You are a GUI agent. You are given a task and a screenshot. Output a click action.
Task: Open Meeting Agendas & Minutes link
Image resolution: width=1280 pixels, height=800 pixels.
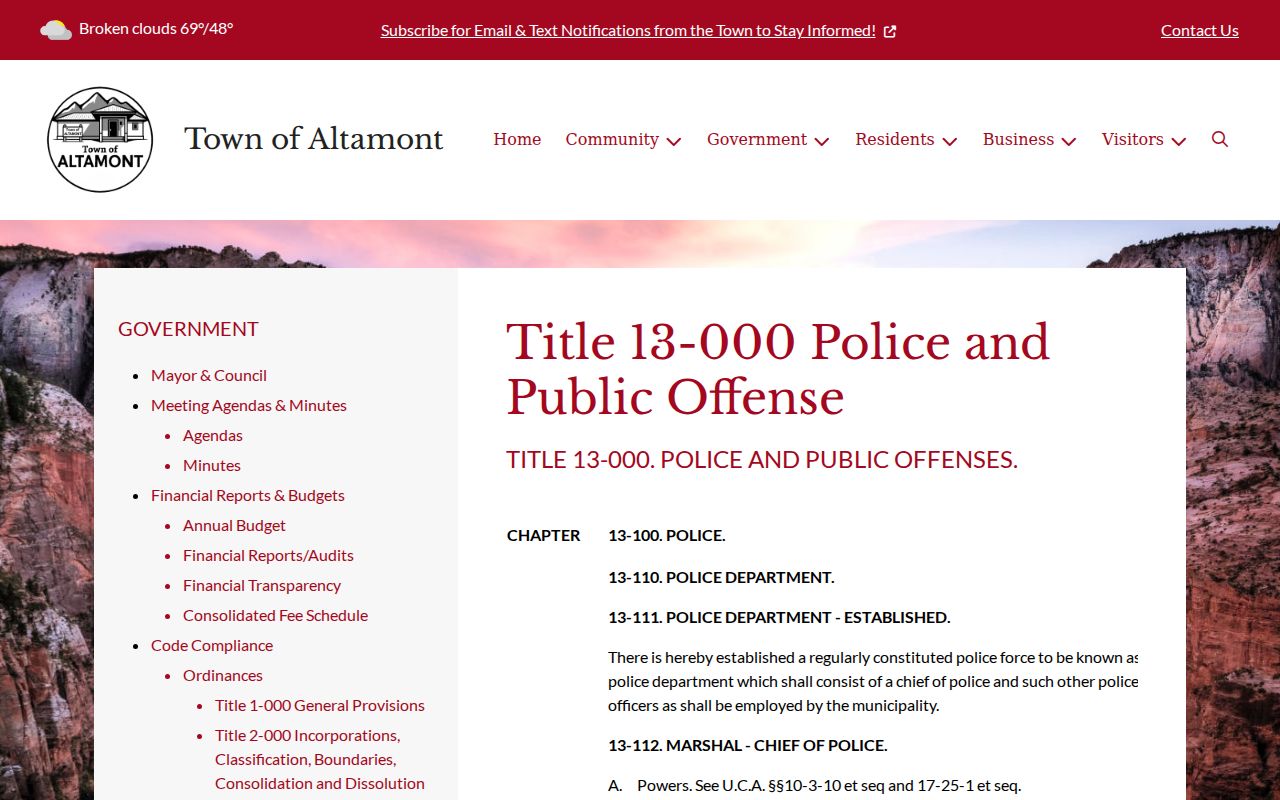[x=249, y=405]
